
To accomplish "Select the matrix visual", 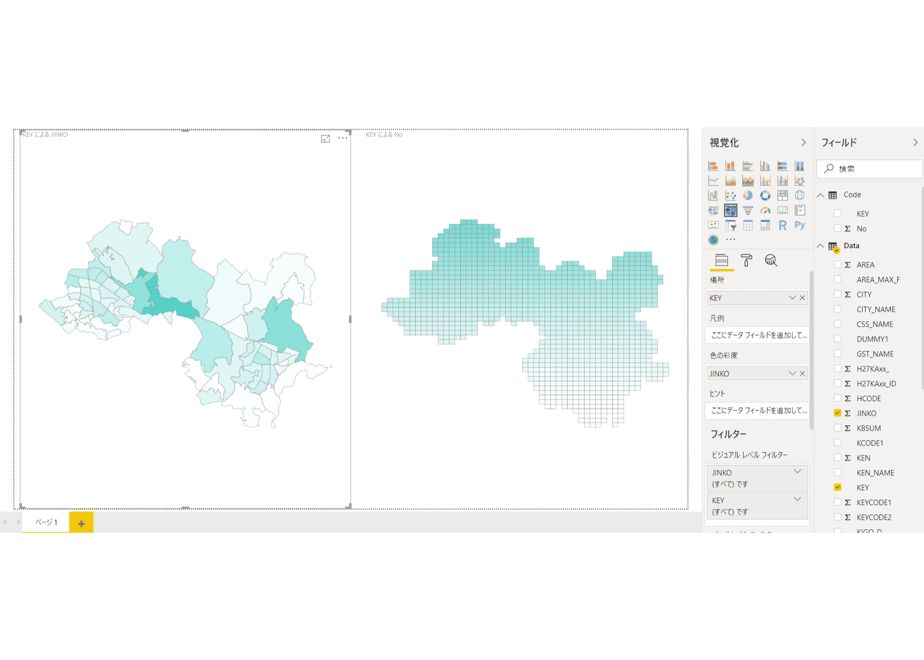I will point(765,225).
